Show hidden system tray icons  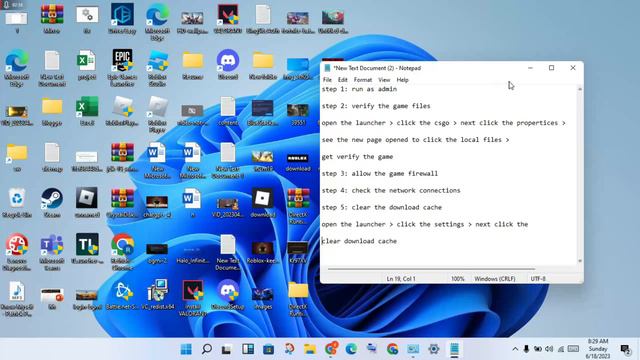(515, 349)
